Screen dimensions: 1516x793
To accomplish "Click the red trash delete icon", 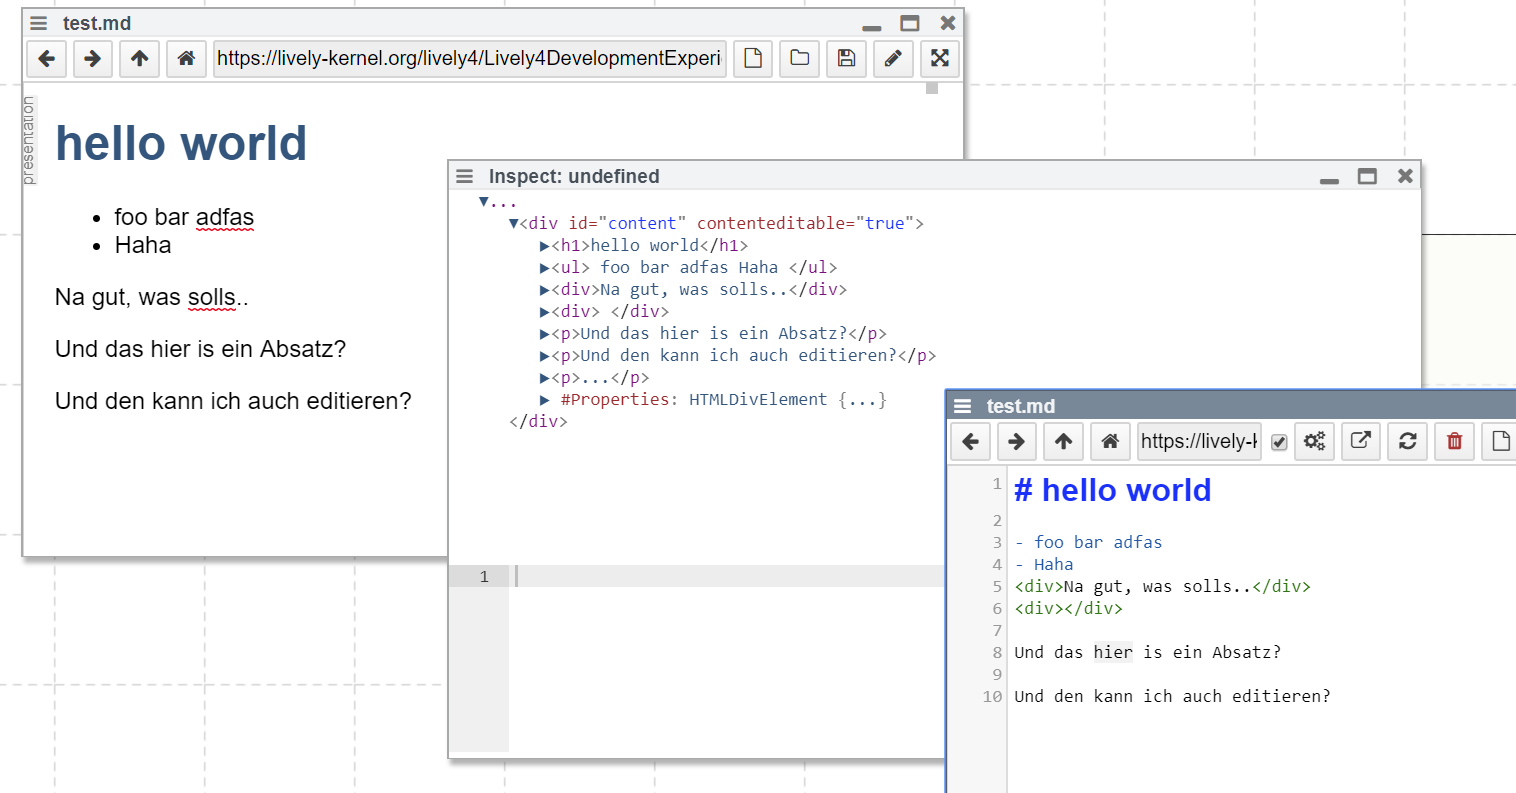I will click(x=1454, y=441).
